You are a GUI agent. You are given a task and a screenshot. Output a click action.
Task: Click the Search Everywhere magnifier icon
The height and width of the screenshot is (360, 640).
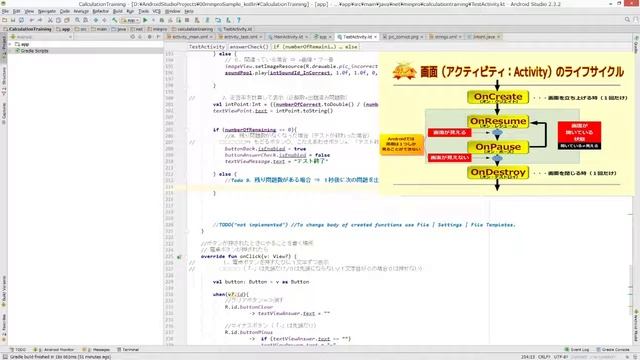(x=627, y=20)
